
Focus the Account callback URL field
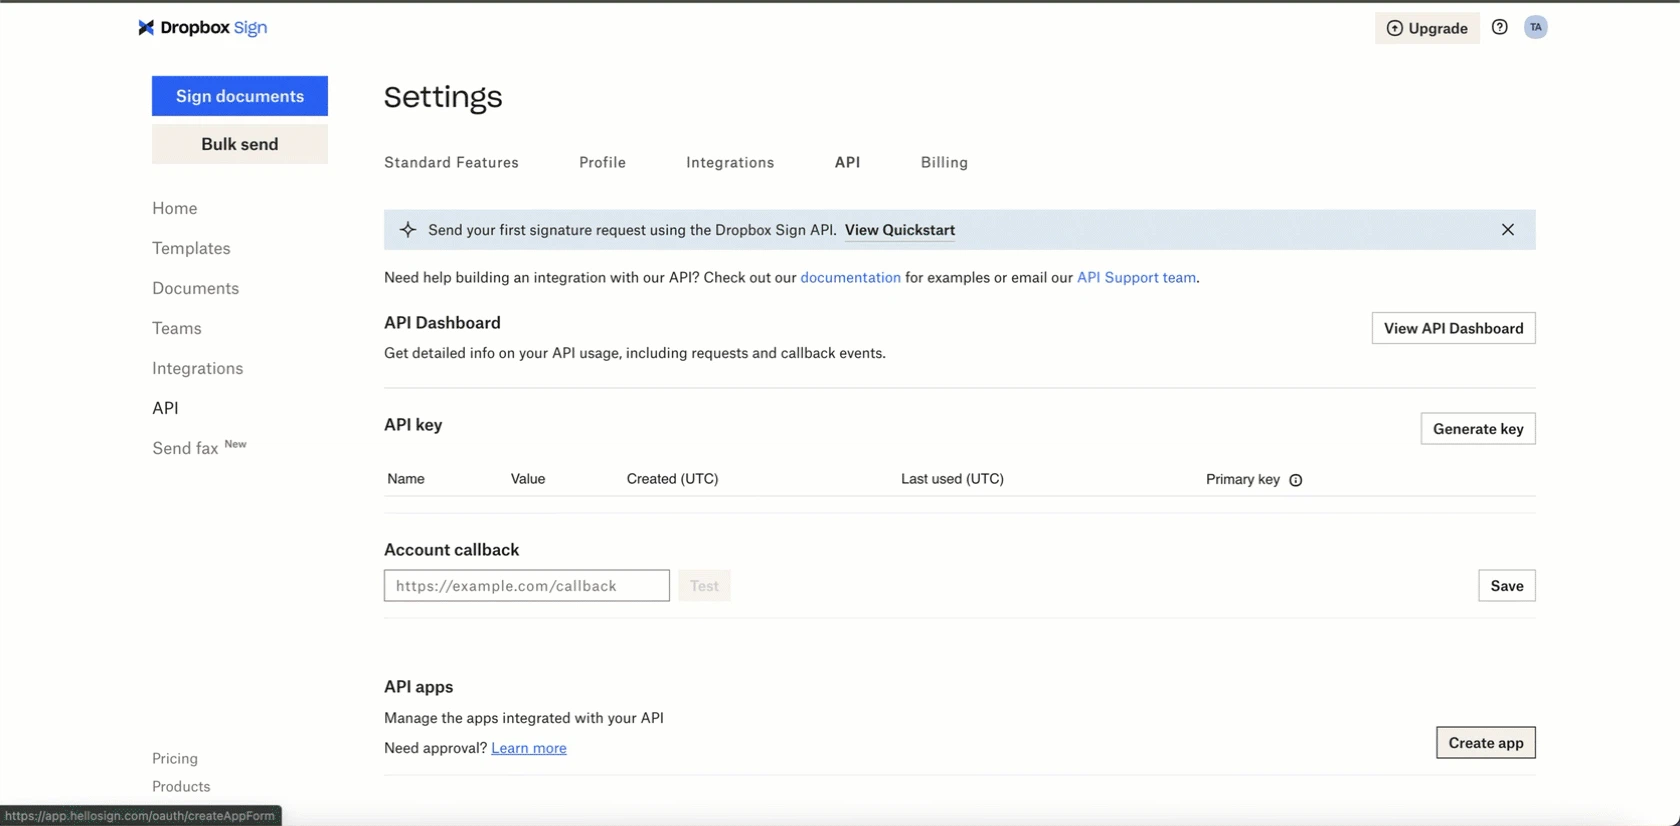527,586
